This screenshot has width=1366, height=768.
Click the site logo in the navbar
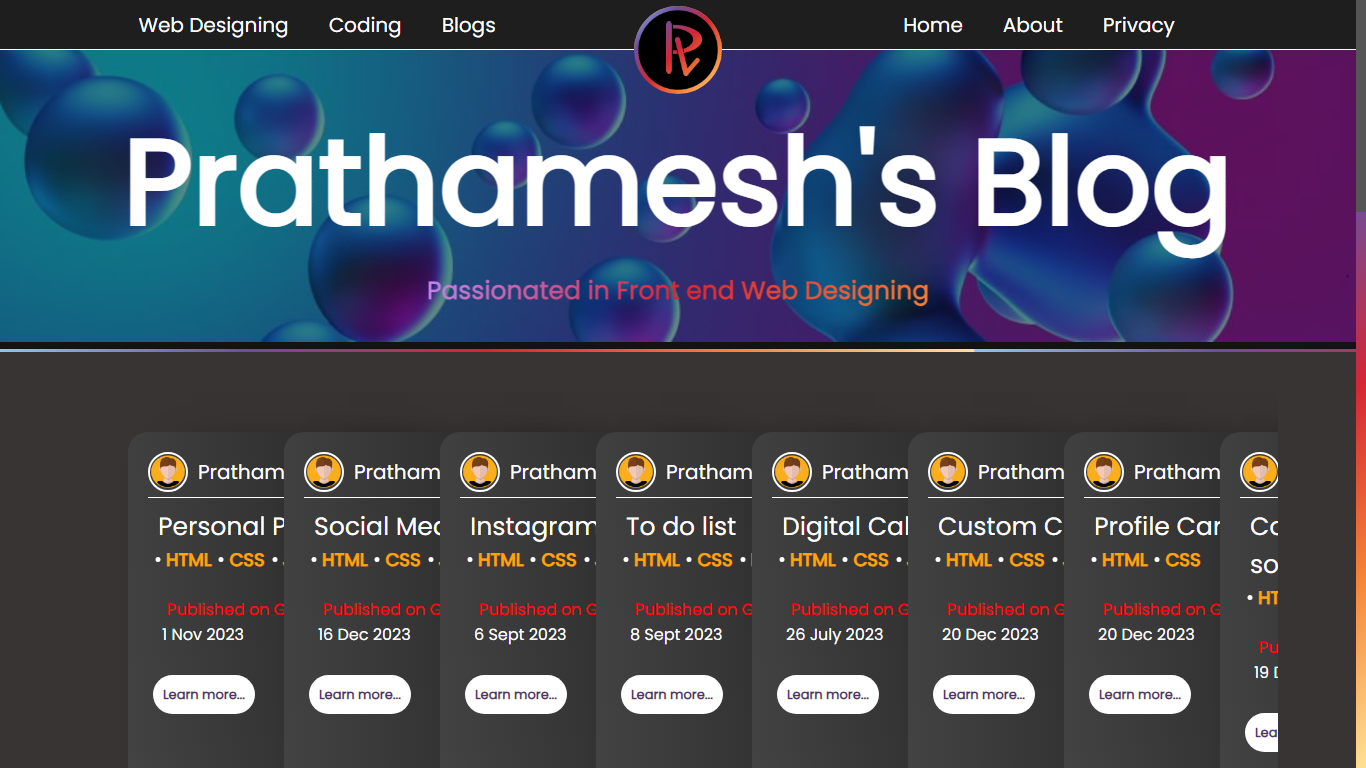[678, 50]
